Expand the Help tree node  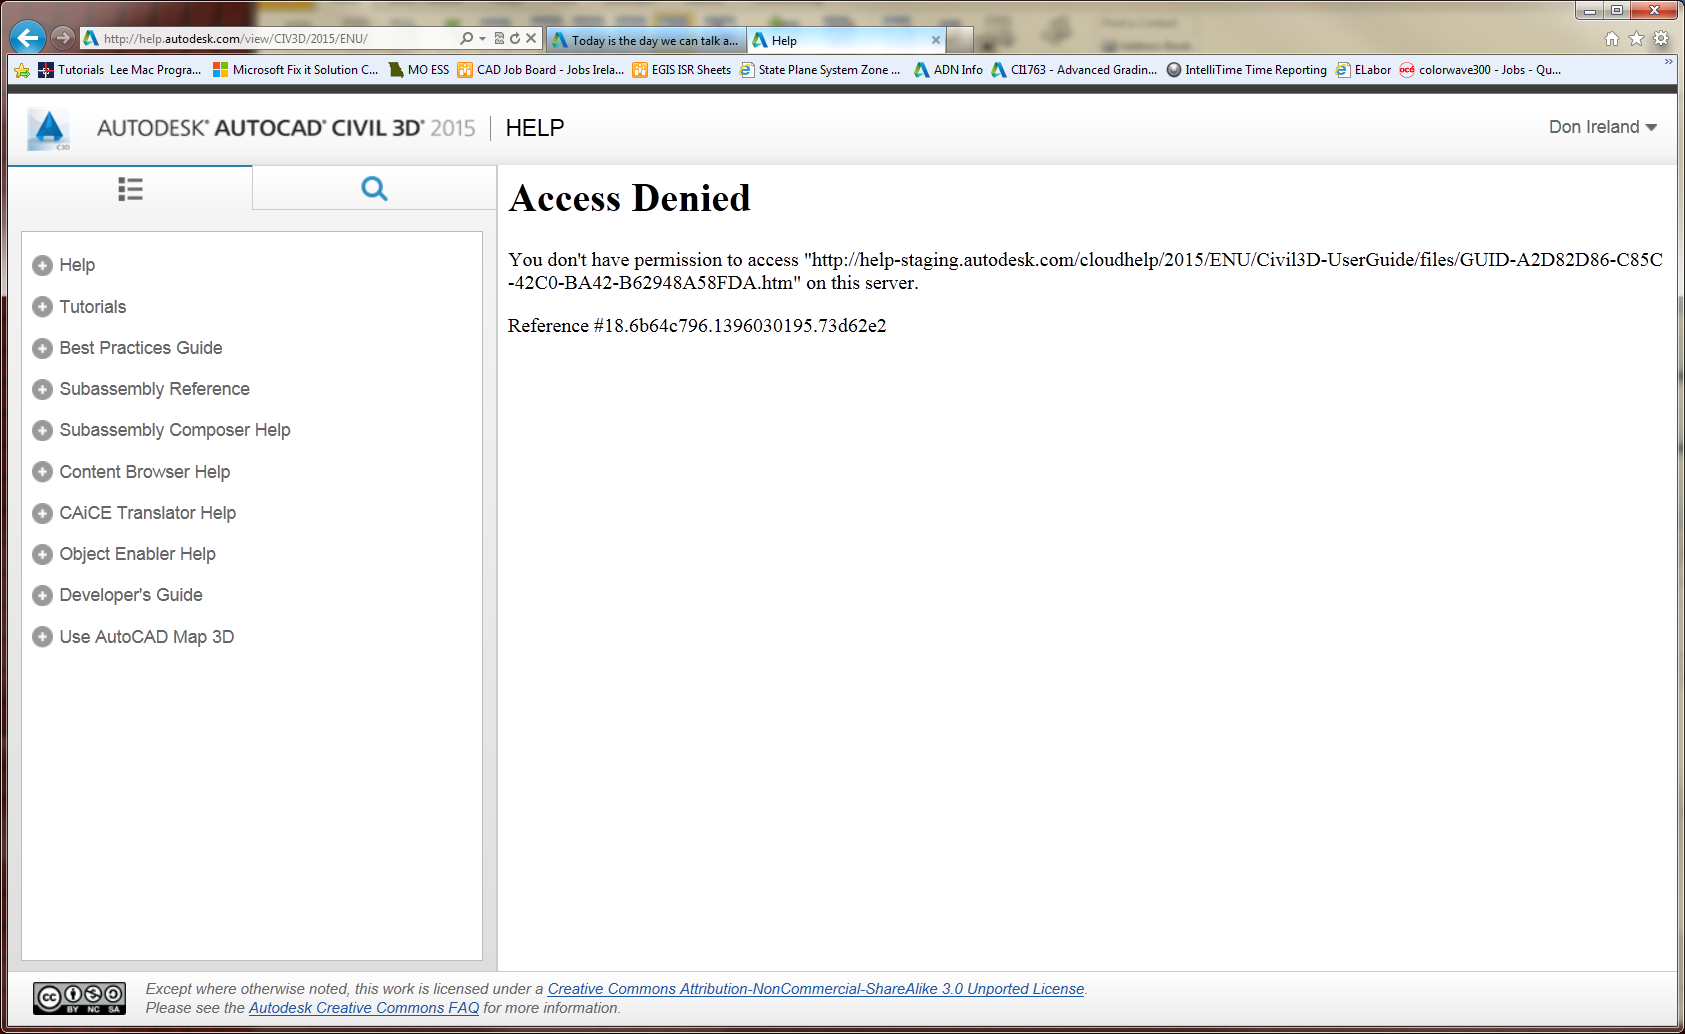[x=42, y=265]
